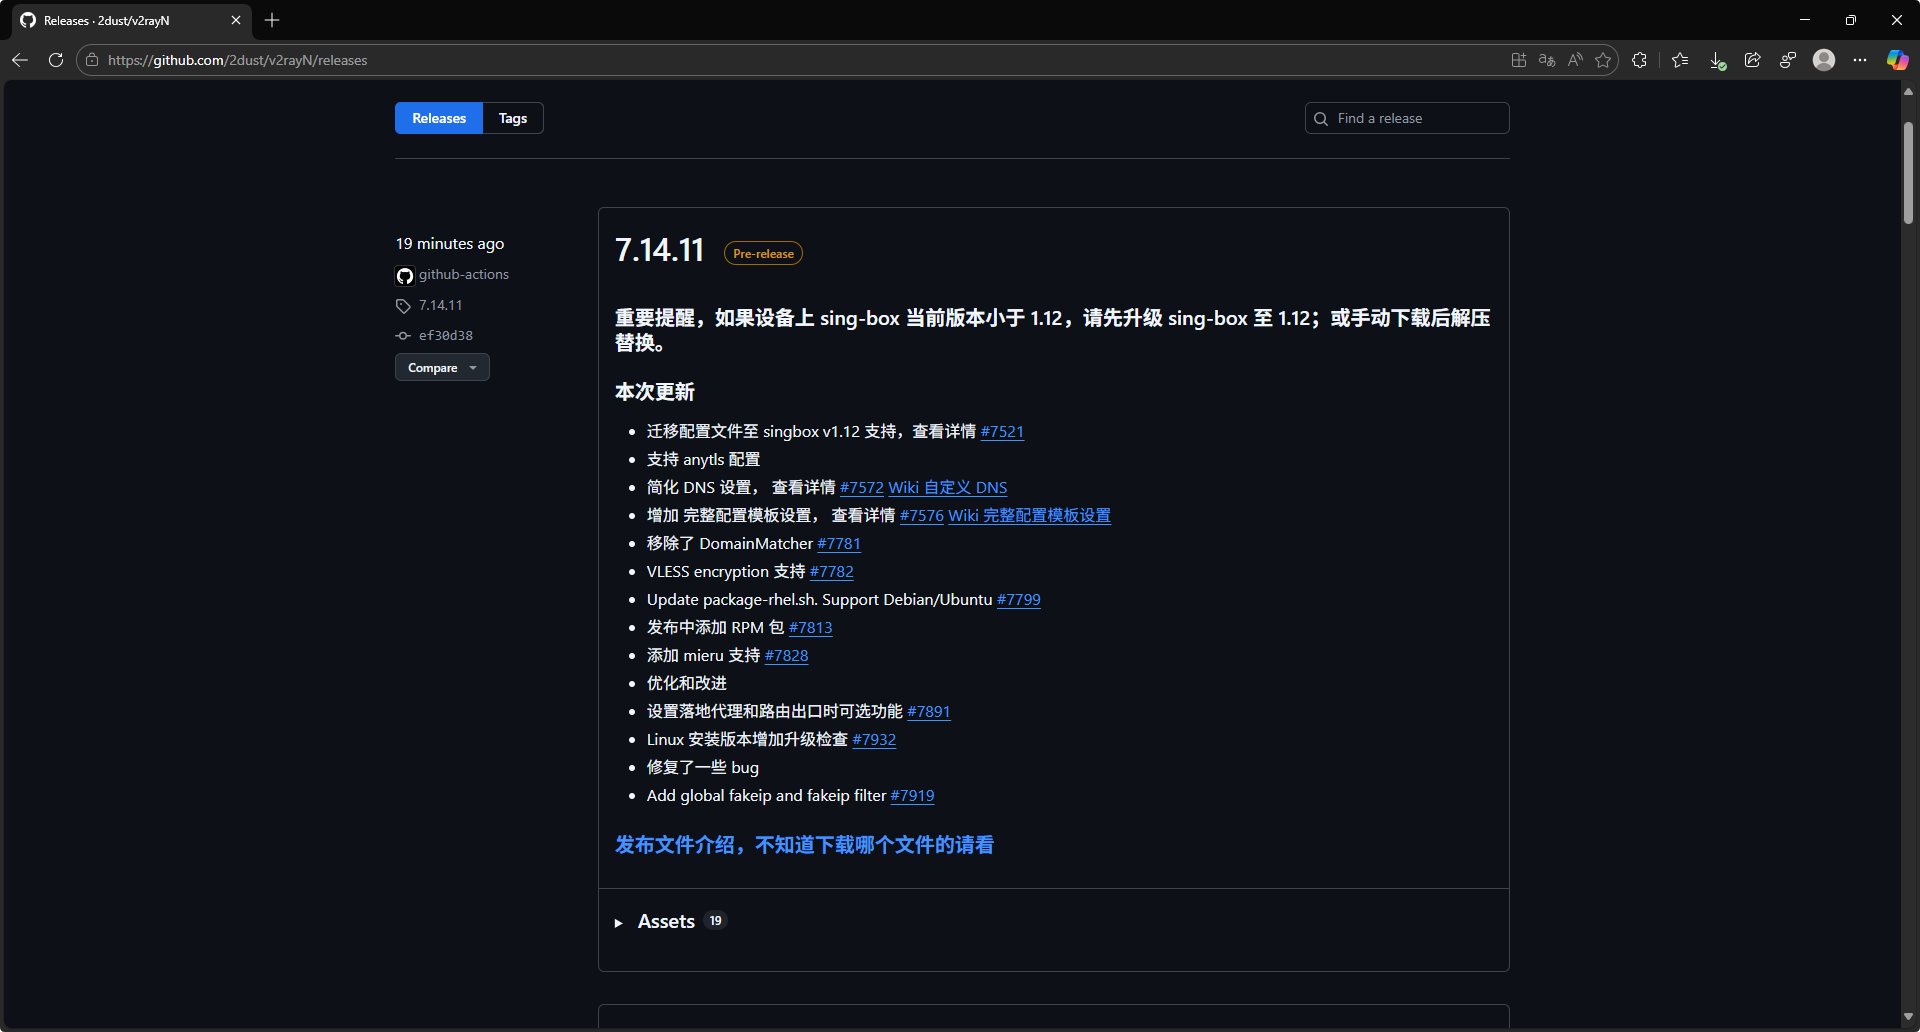
Task: Select the Releases tab
Action: (439, 118)
